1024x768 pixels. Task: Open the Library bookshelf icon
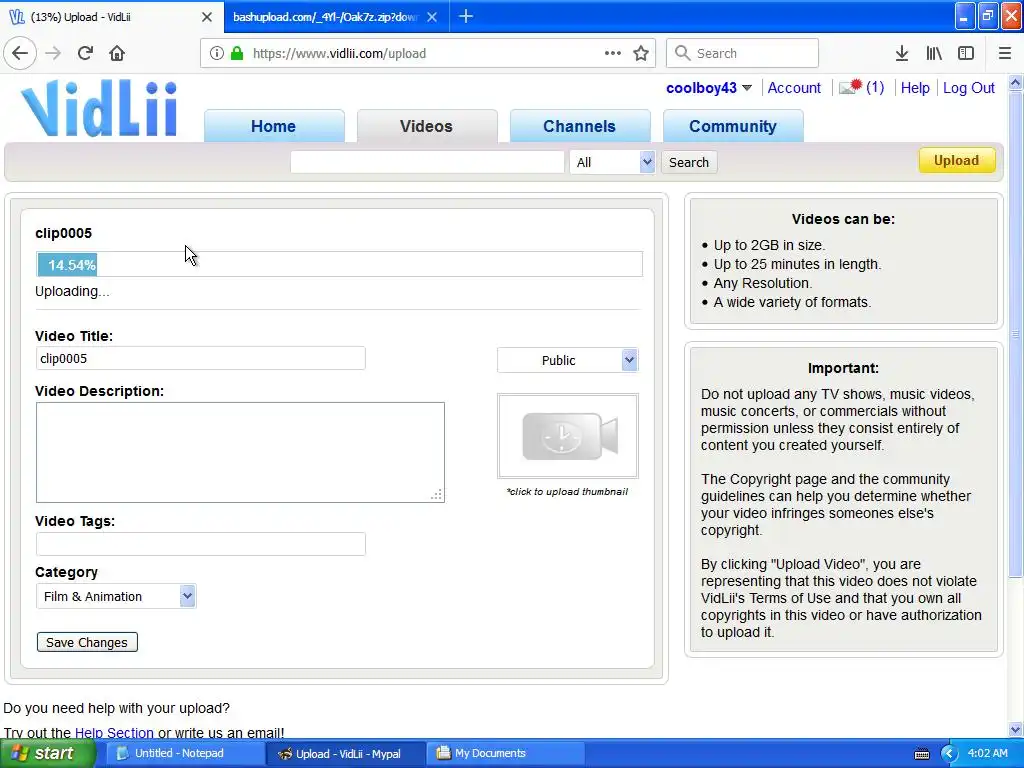click(x=934, y=53)
